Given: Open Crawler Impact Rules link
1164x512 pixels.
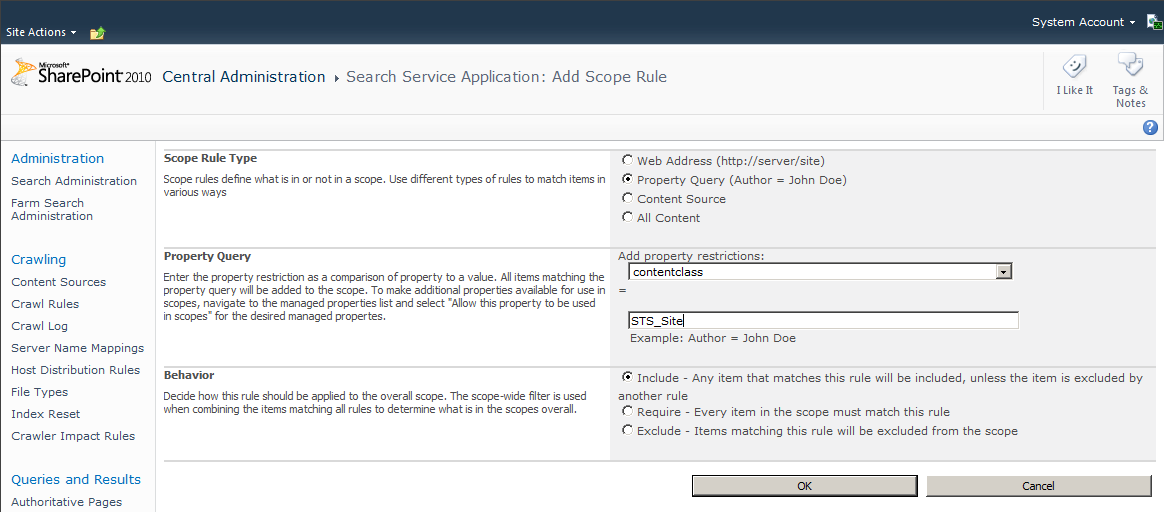Looking at the screenshot, I should point(73,436).
